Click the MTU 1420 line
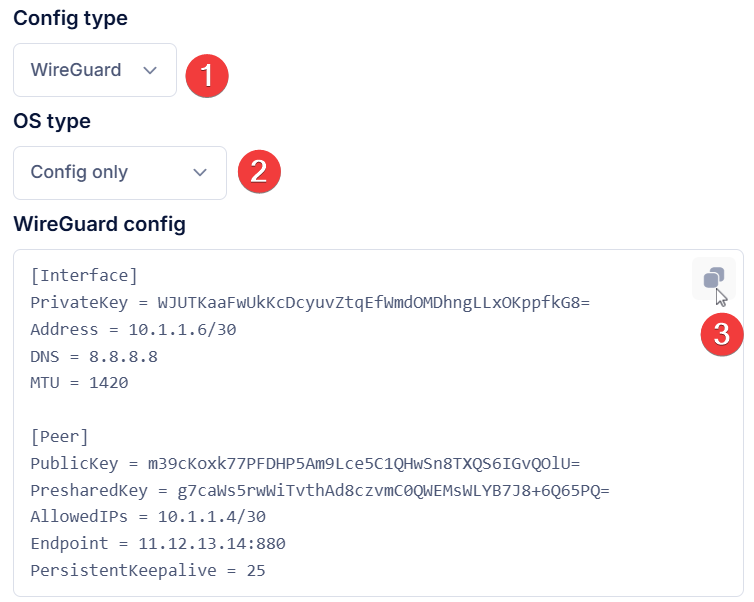 tap(79, 383)
